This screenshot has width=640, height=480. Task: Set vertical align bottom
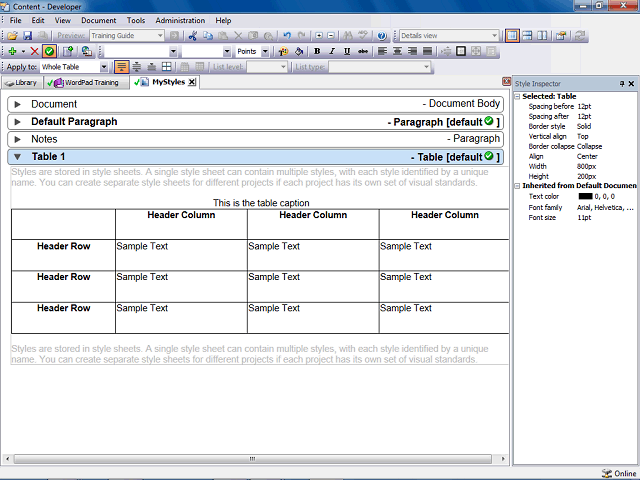pos(152,67)
